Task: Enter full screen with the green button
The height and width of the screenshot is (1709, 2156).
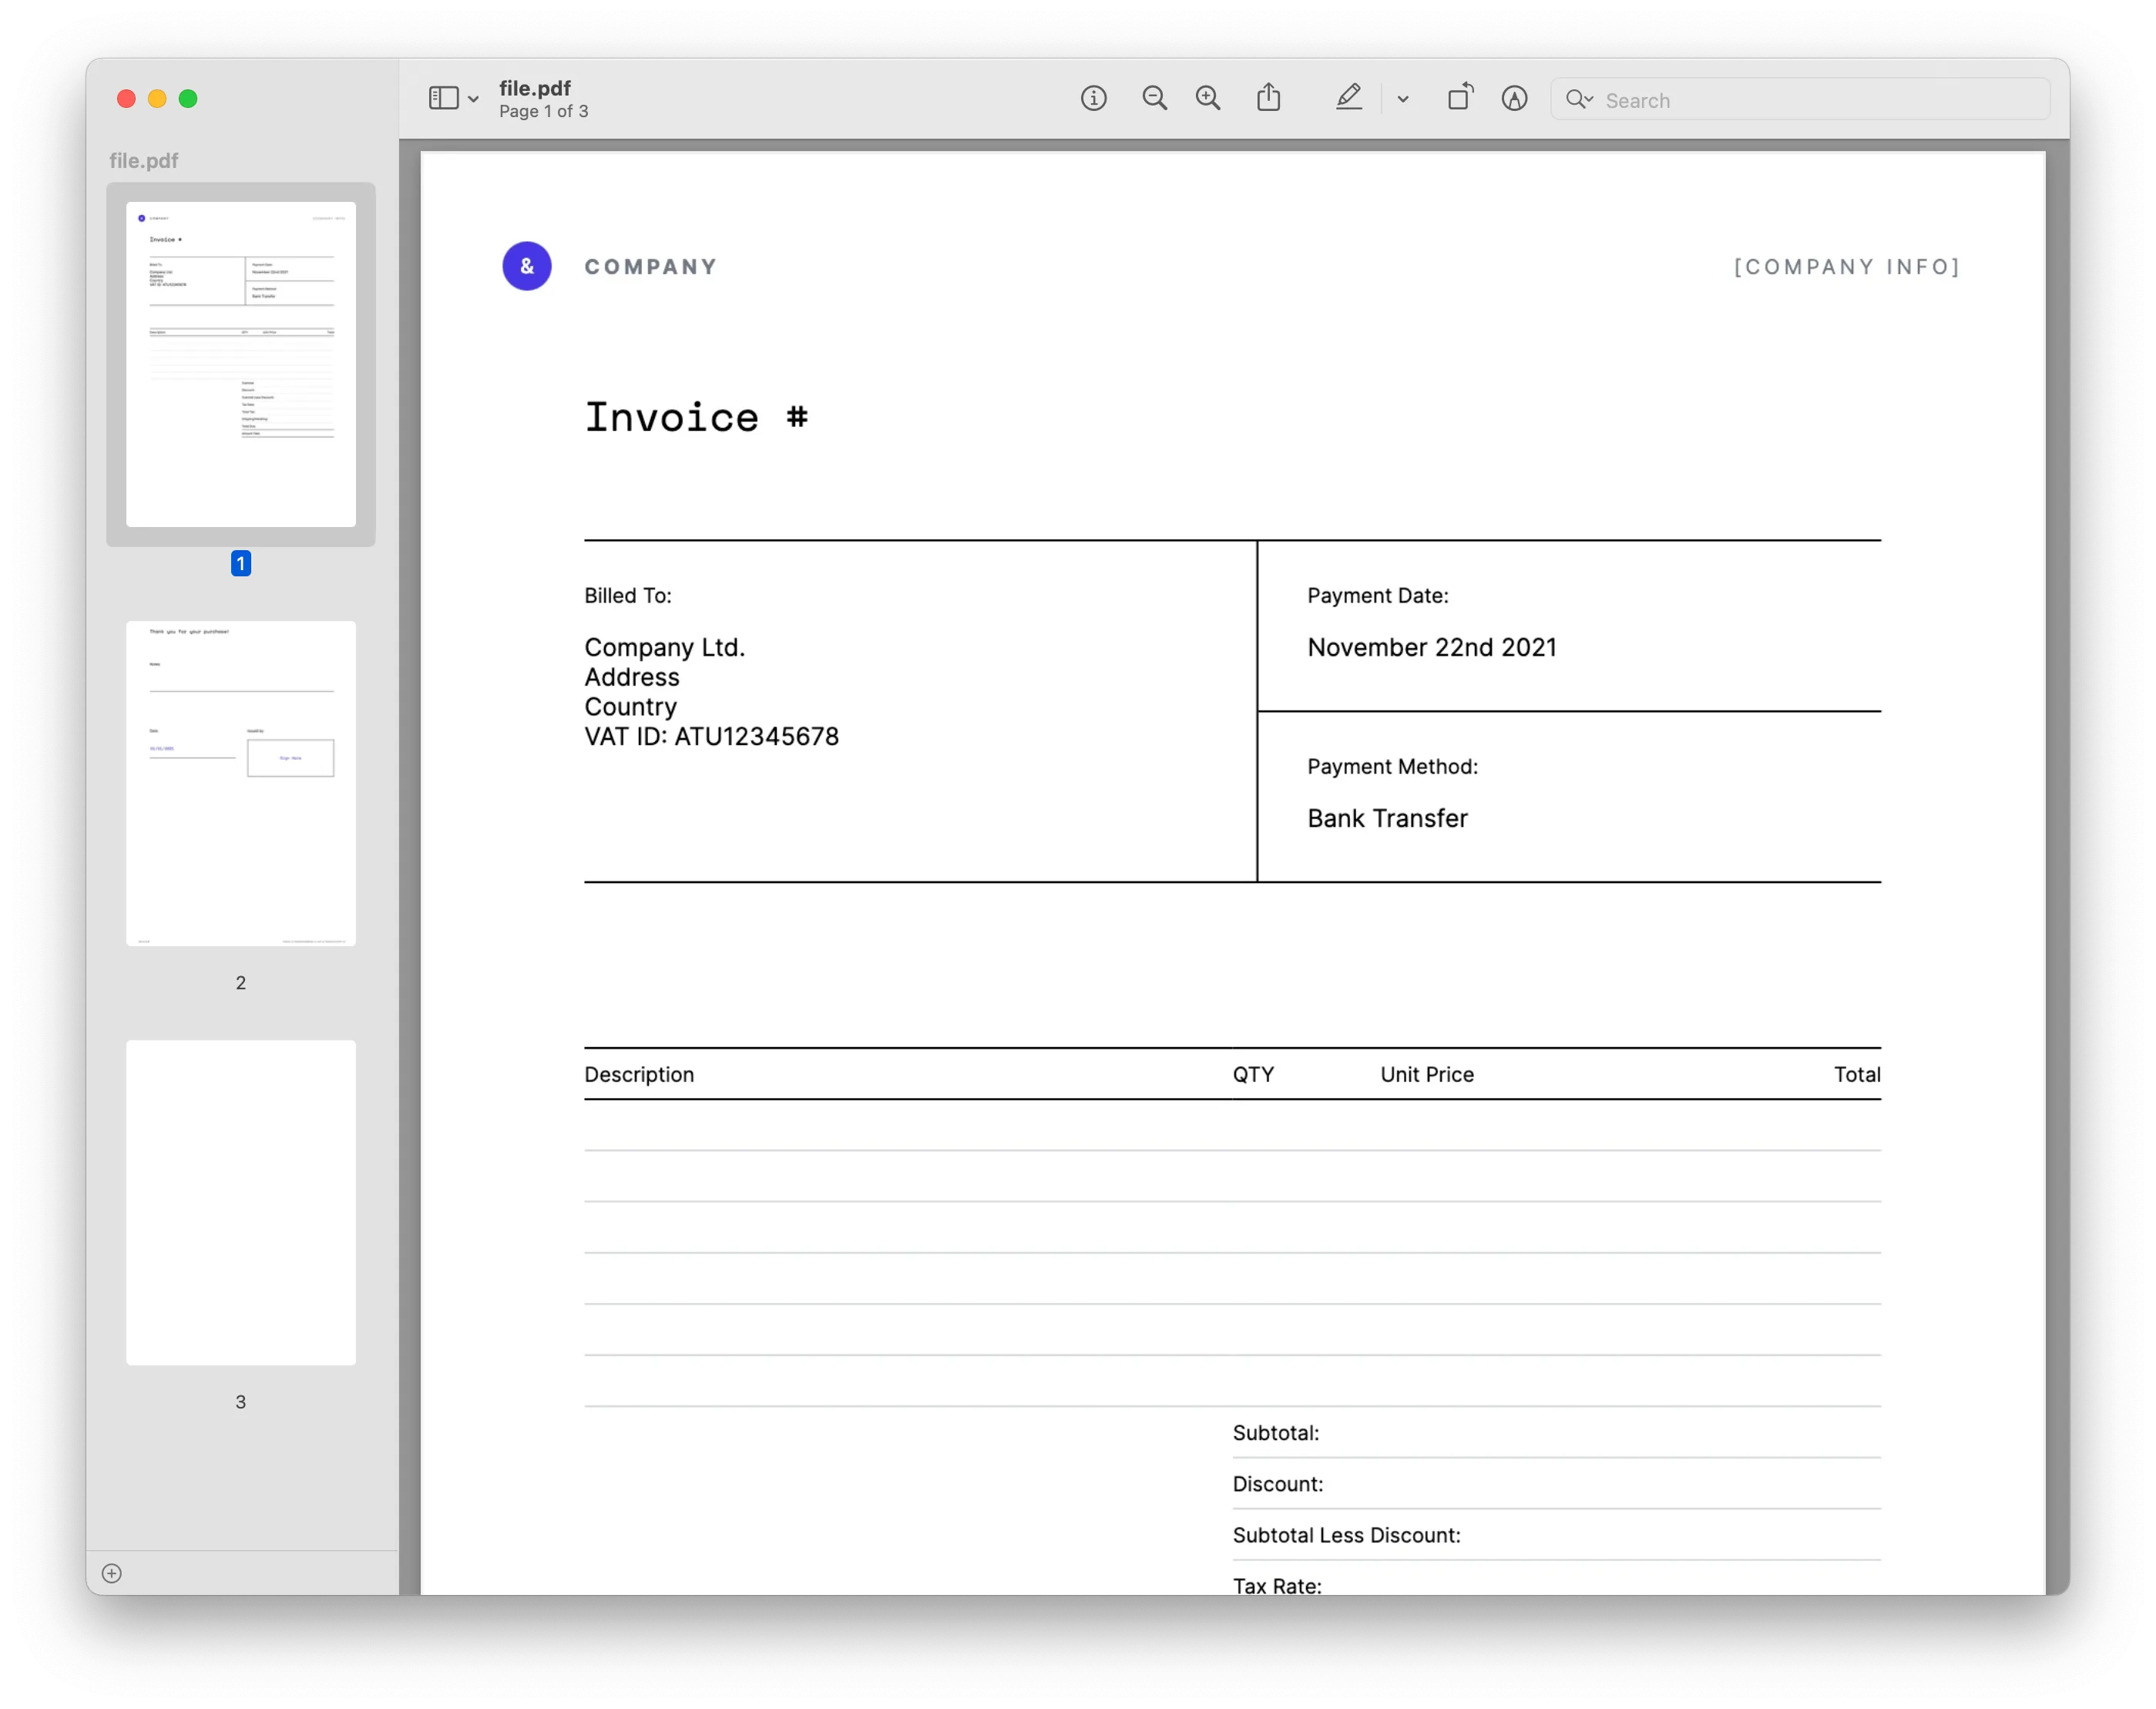Action: (x=187, y=99)
